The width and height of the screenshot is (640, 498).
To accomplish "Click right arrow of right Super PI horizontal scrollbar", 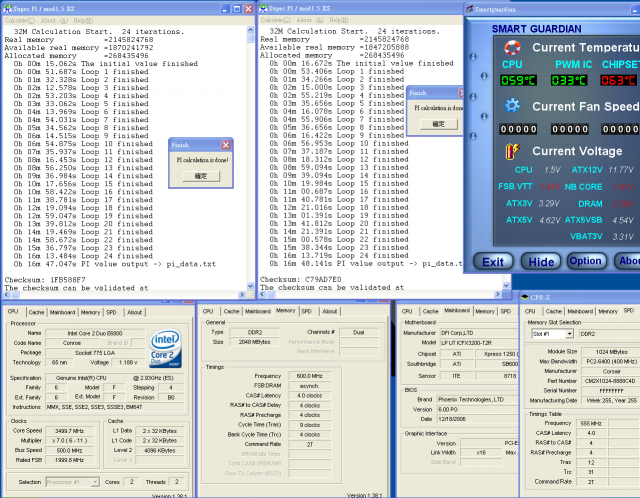I will point(498,294).
